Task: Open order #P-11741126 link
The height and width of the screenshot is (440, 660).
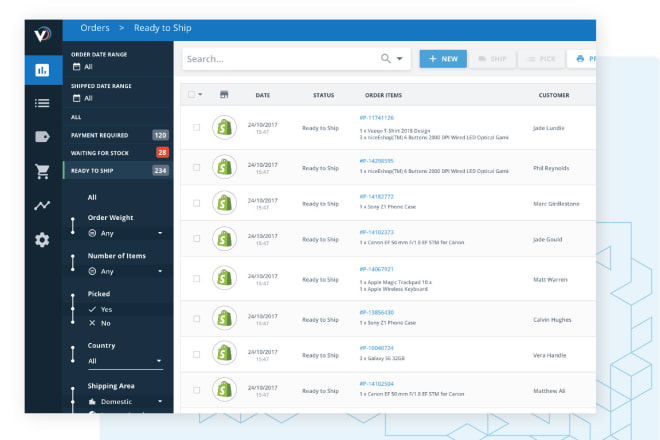Action: tap(376, 117)
